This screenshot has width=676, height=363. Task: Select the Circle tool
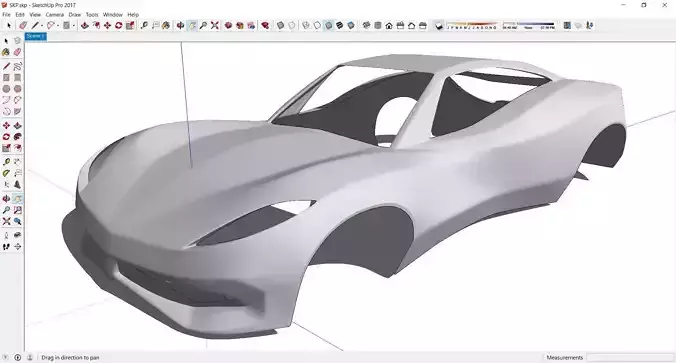click(x=6, y=89)
